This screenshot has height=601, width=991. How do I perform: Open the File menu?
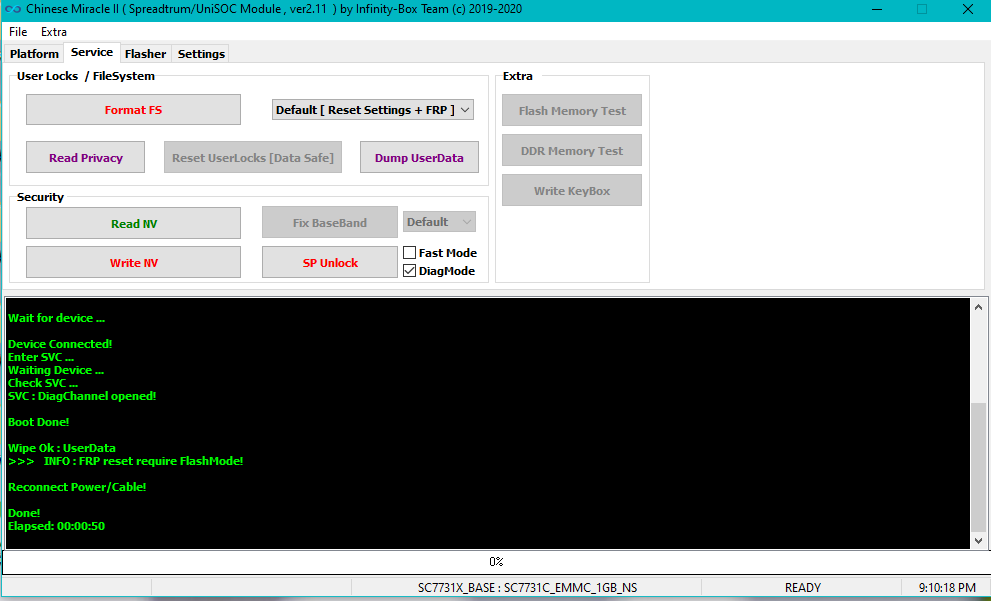pos(18,32)
